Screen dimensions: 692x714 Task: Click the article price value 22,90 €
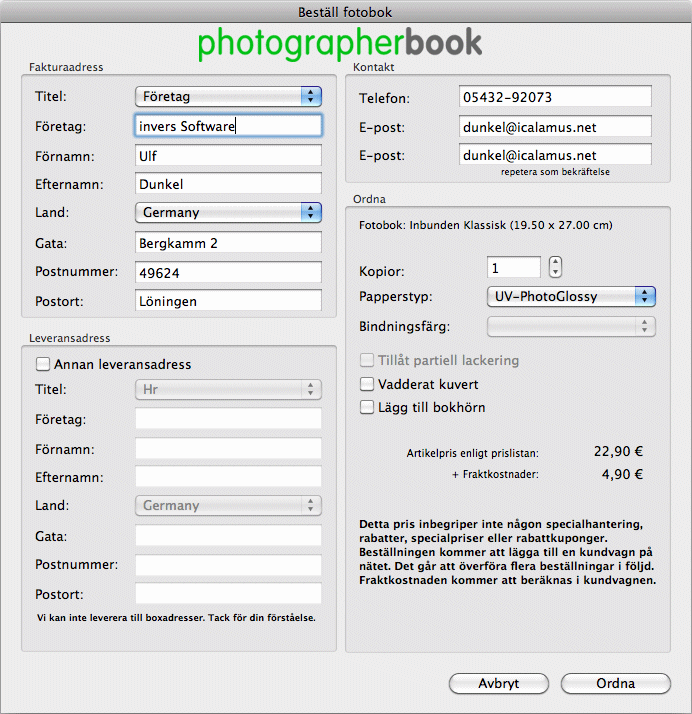(618, 451)
